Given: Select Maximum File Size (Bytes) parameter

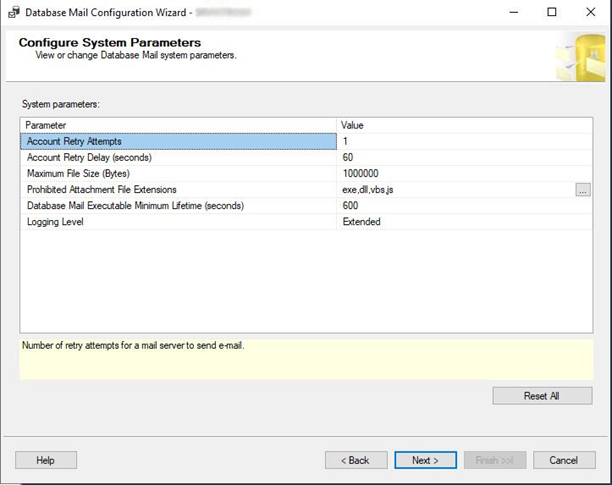Looking at the screenshot, I should 178,173.
